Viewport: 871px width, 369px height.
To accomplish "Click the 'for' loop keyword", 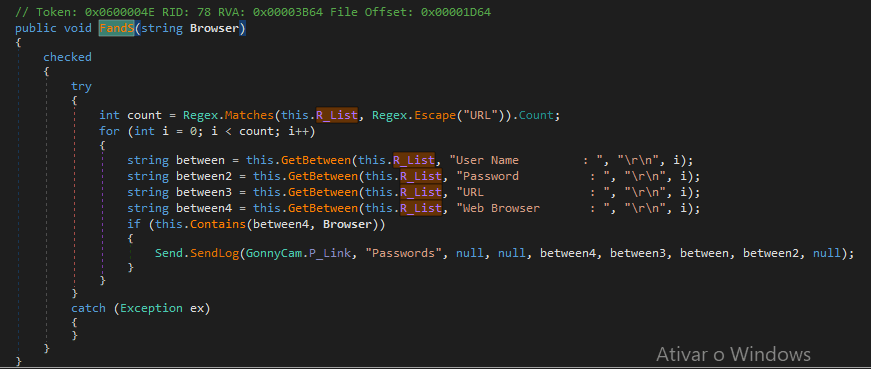I will [x=109, y=131].
